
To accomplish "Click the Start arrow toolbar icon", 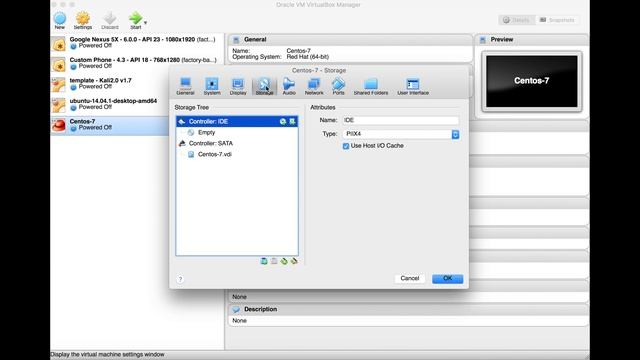I will point(135,20).
